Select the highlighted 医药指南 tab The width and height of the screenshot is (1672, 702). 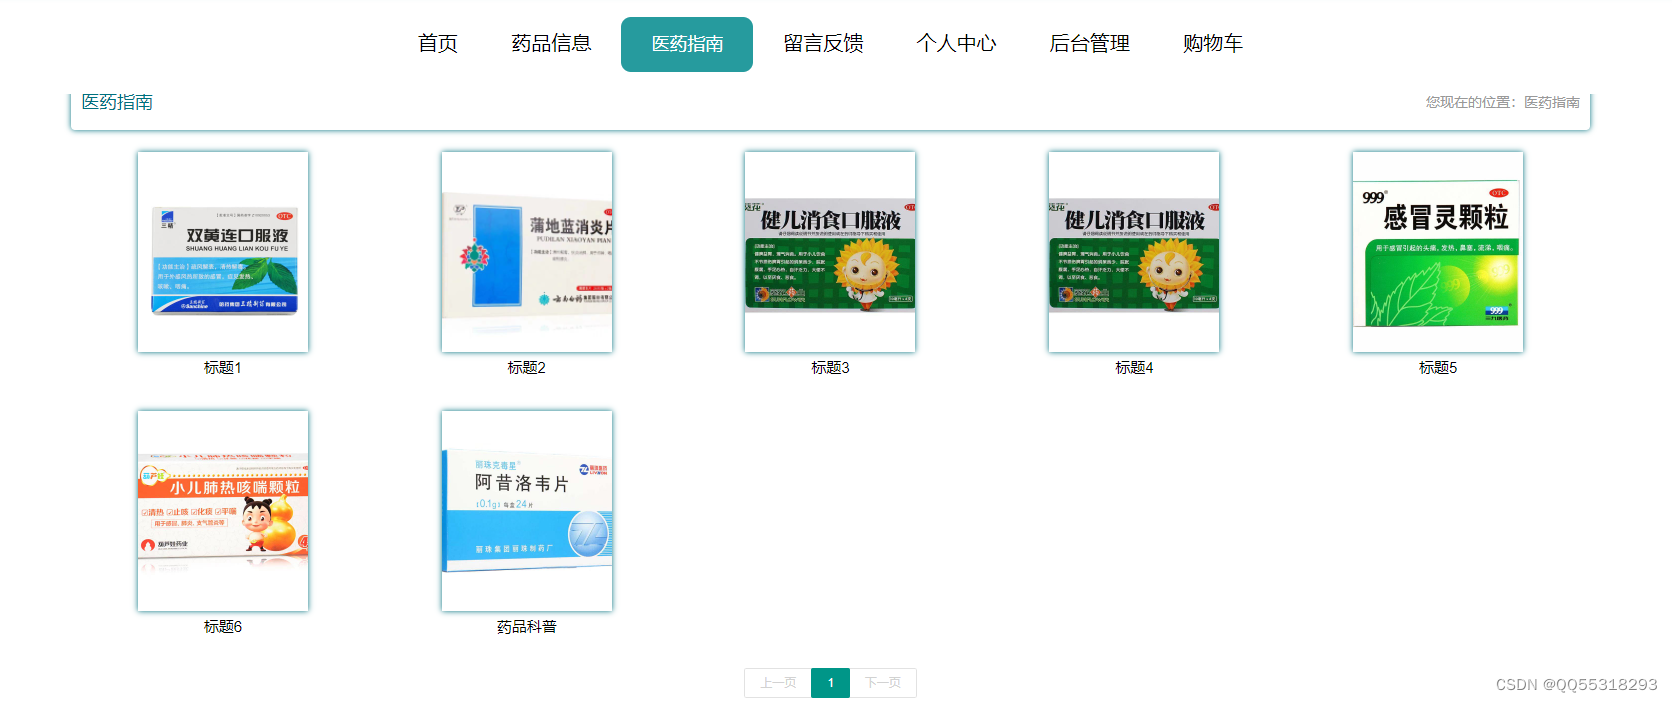tap(687, 44)
